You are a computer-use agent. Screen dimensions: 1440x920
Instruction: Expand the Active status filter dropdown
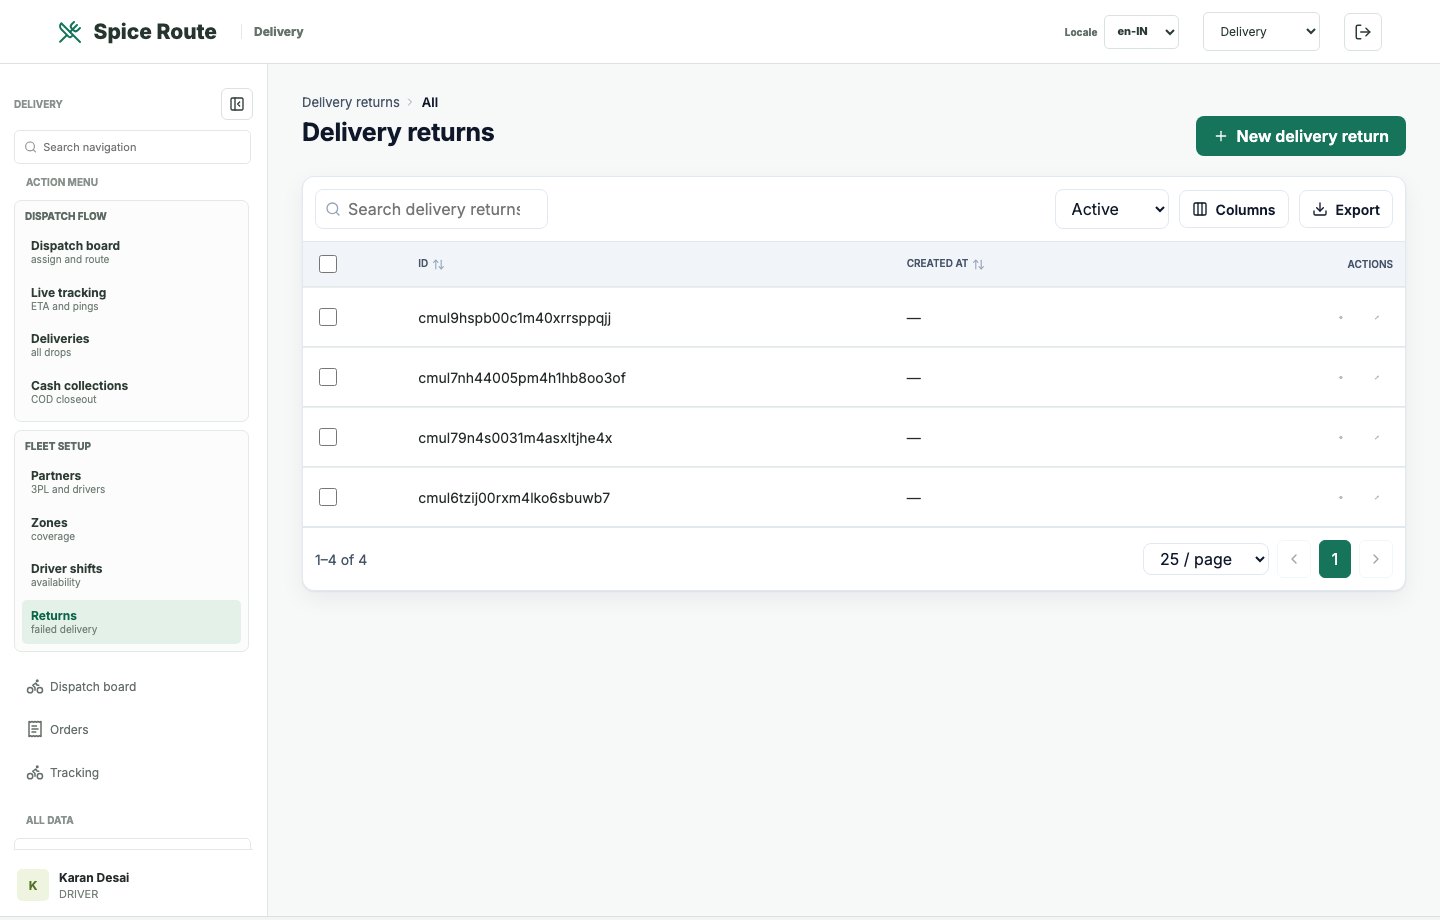[1112, 209]
